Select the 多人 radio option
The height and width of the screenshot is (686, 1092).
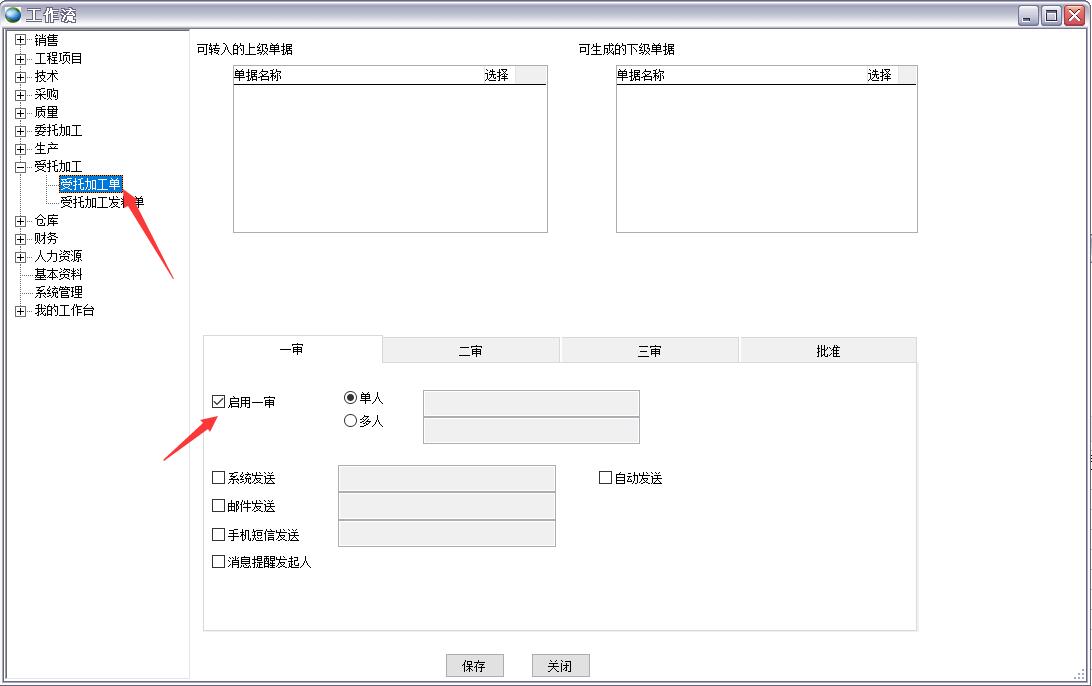tap(350, 421)
